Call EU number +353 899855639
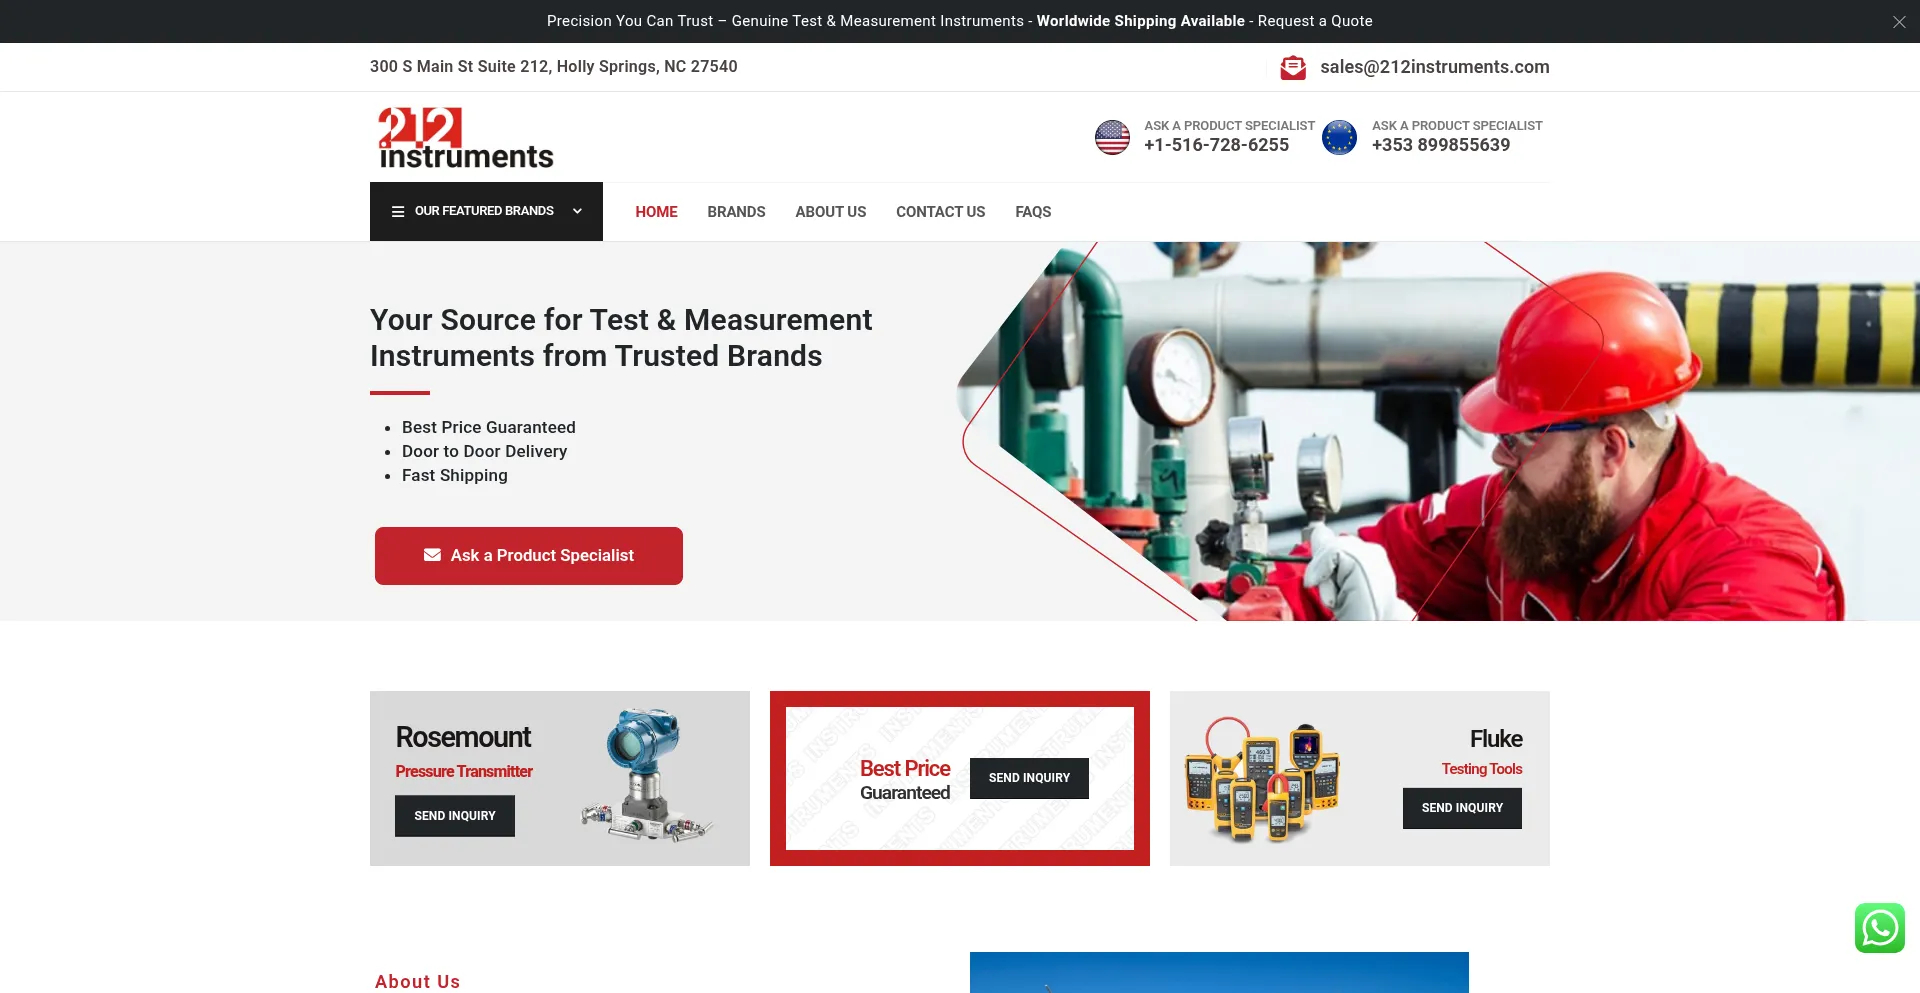The height and width of the screenshot is (993, 1920). pos(1441,145)
